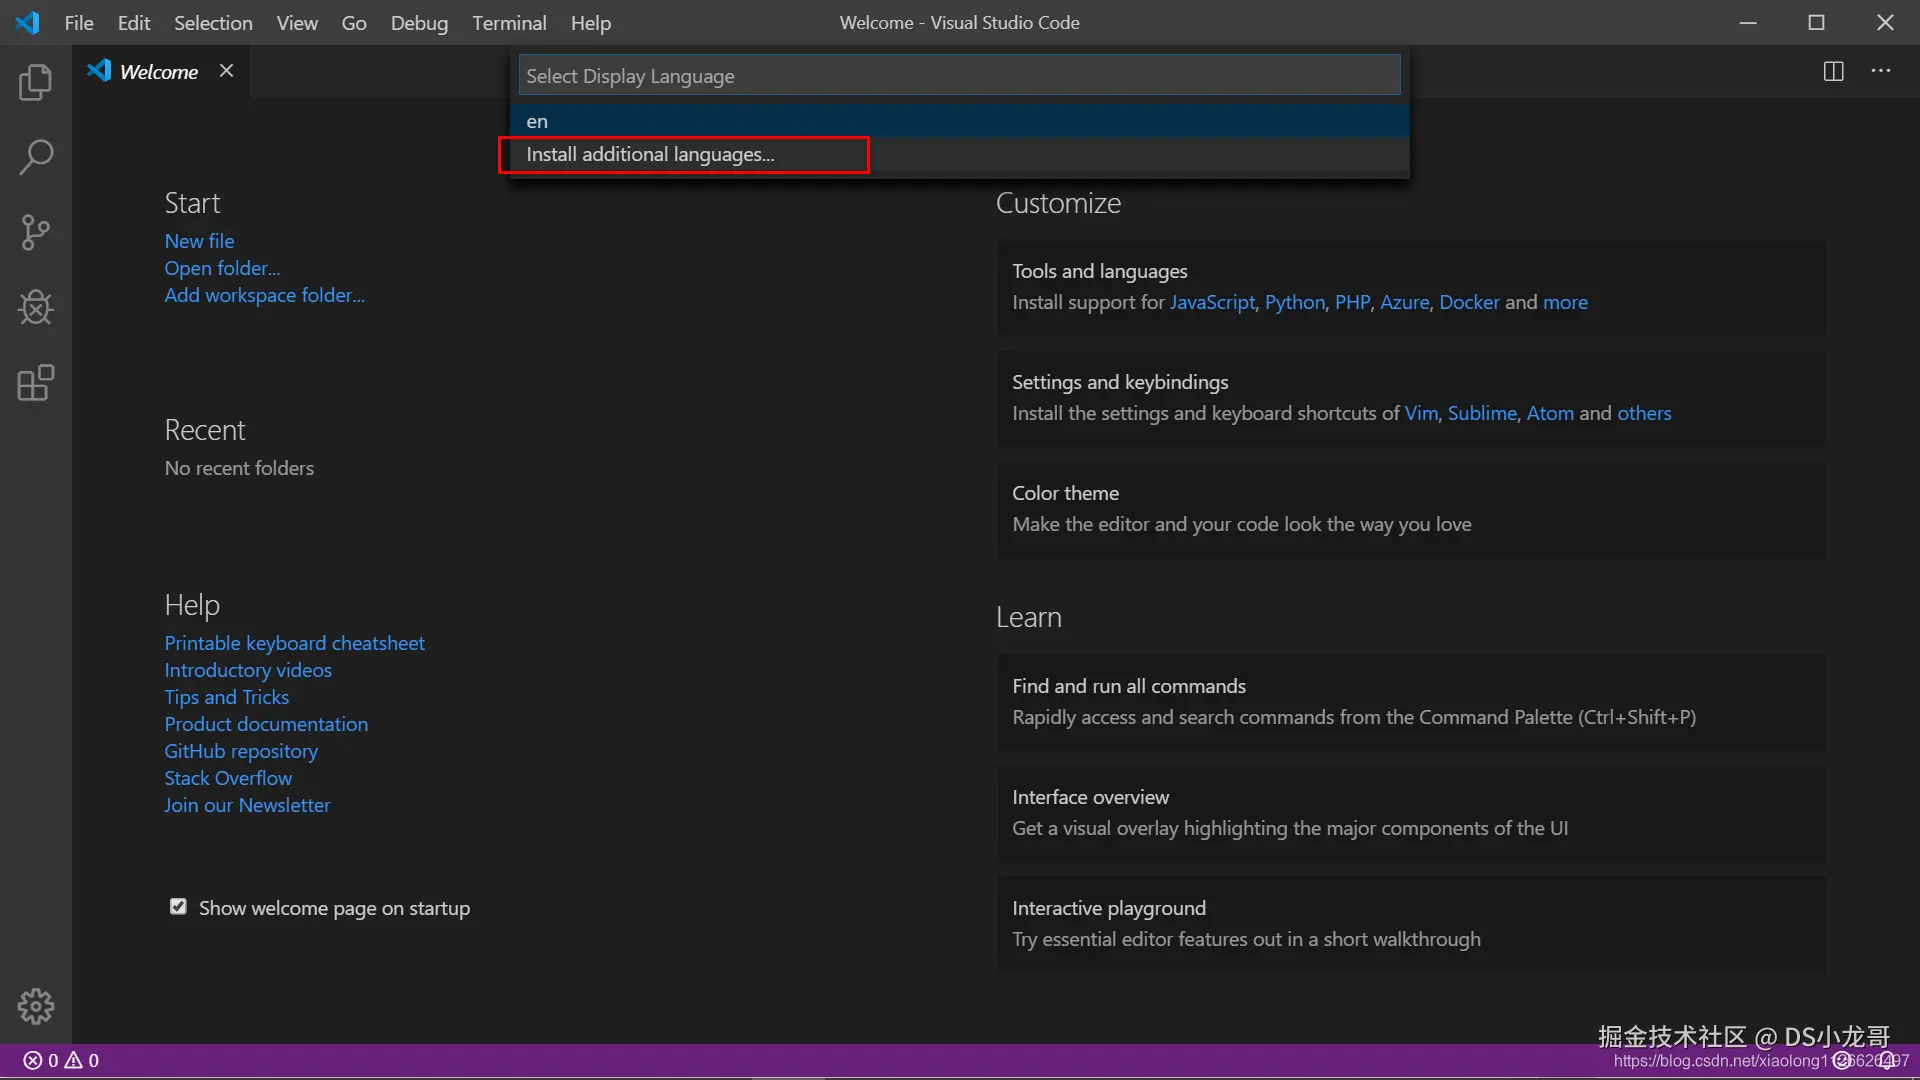Open the Debug view in activity bar
The width and height of the screenshot is (1920, 1080).
(36, 307)
